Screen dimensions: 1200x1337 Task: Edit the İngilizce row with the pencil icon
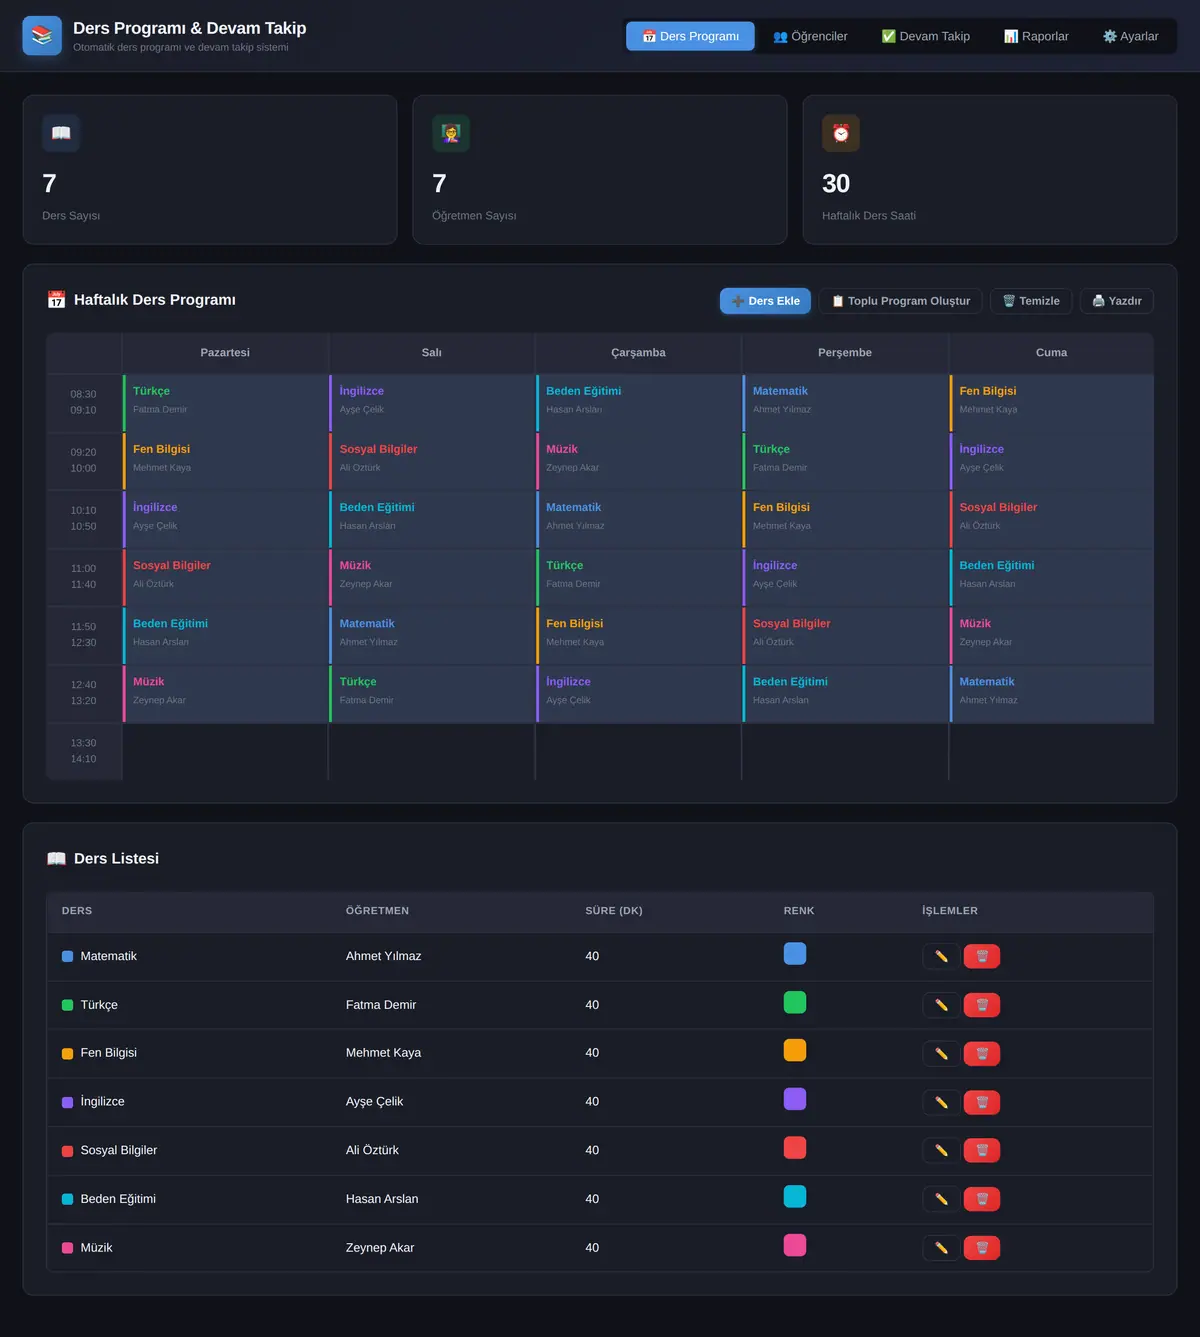[941, 1102]
